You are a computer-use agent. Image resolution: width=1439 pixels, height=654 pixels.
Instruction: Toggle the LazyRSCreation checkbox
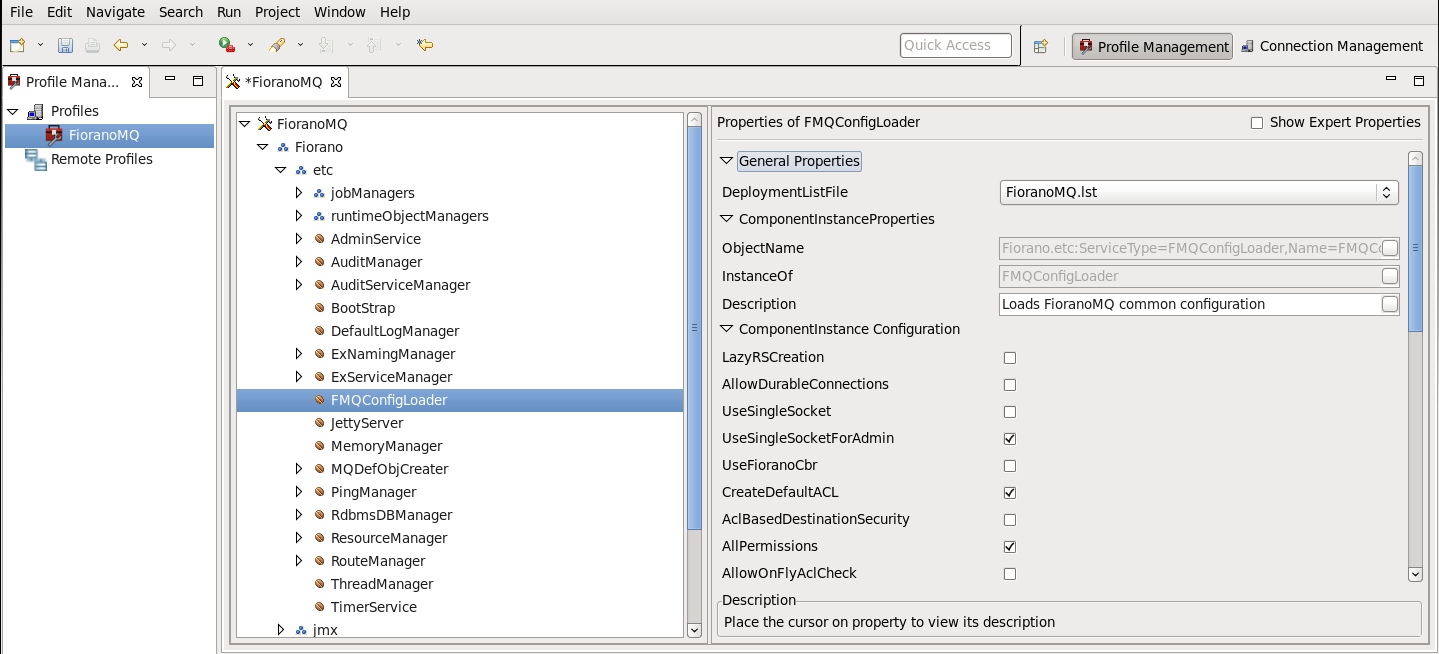(1010, 358)
